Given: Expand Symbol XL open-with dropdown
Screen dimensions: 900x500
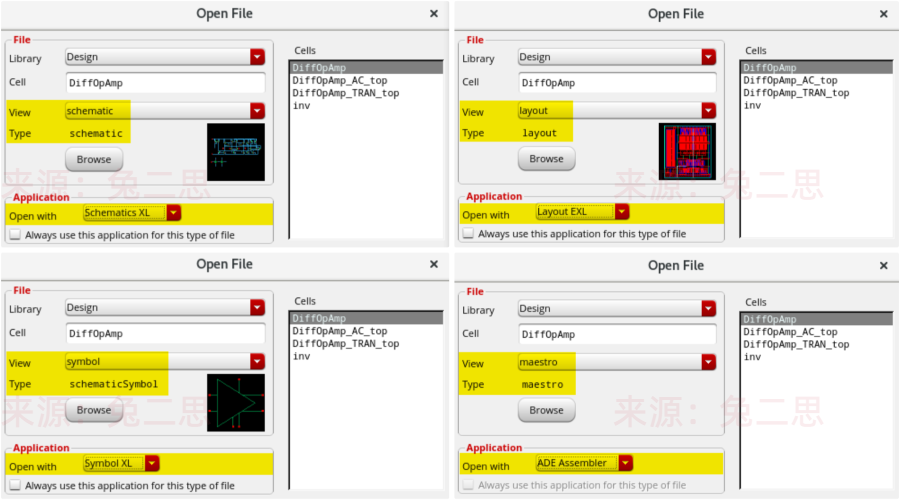Looking at the screenshot, I should point(152,463).
